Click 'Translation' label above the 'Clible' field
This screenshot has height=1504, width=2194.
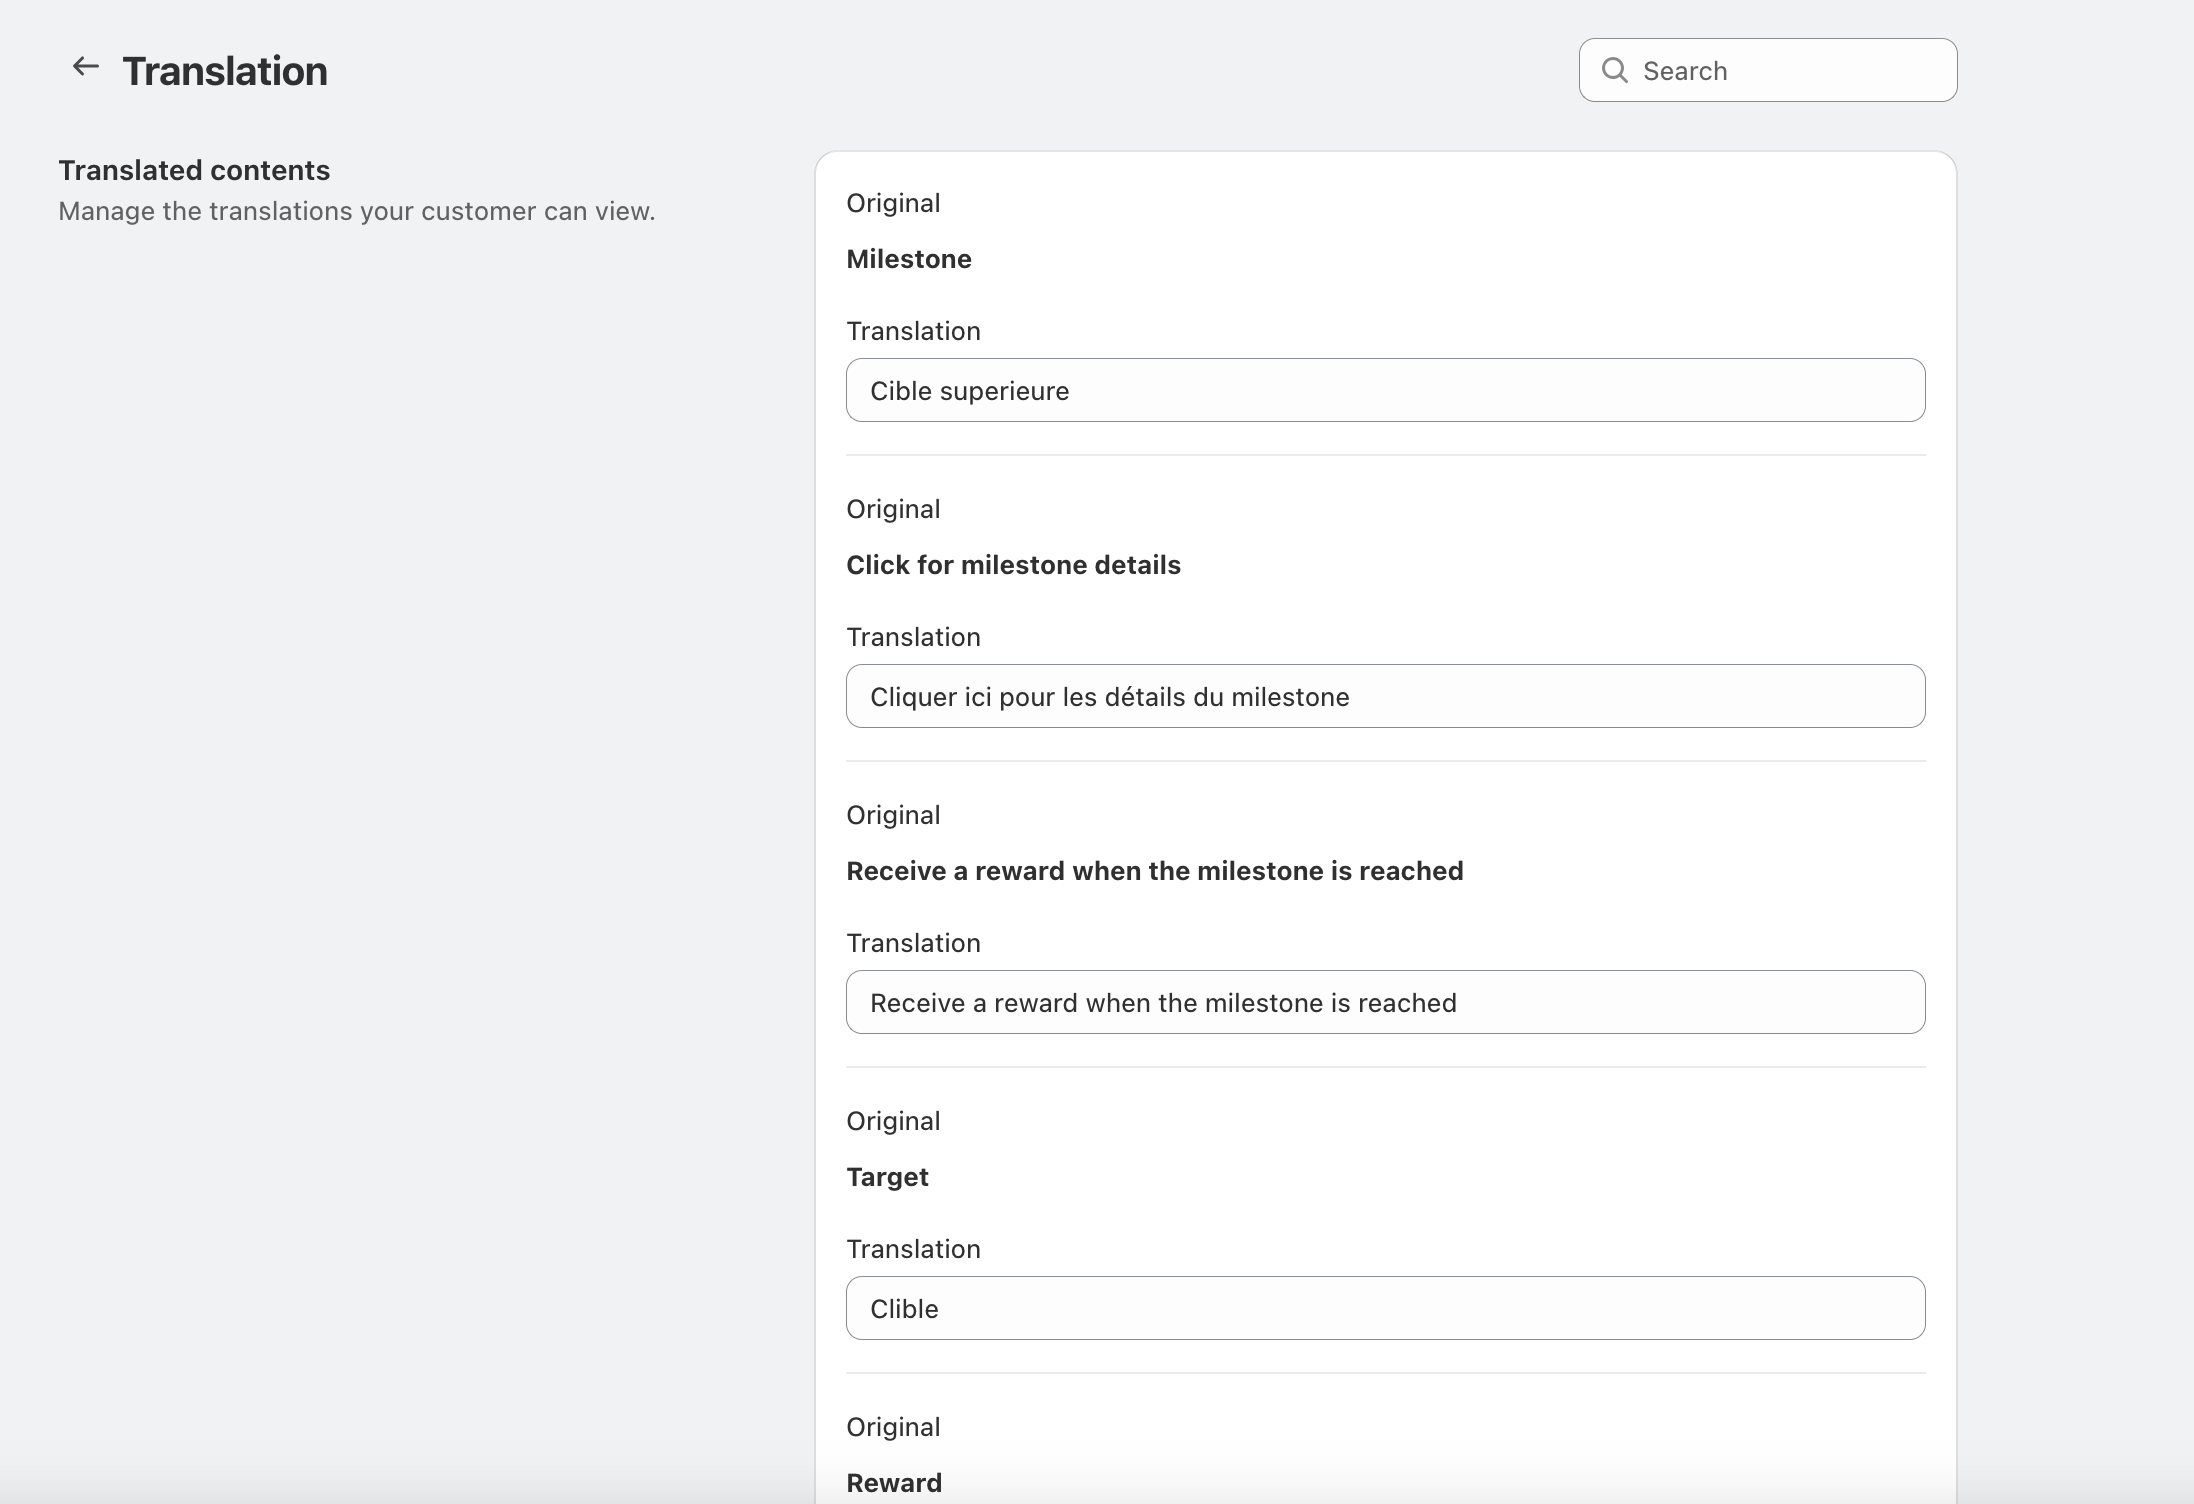click(913, 1249)
